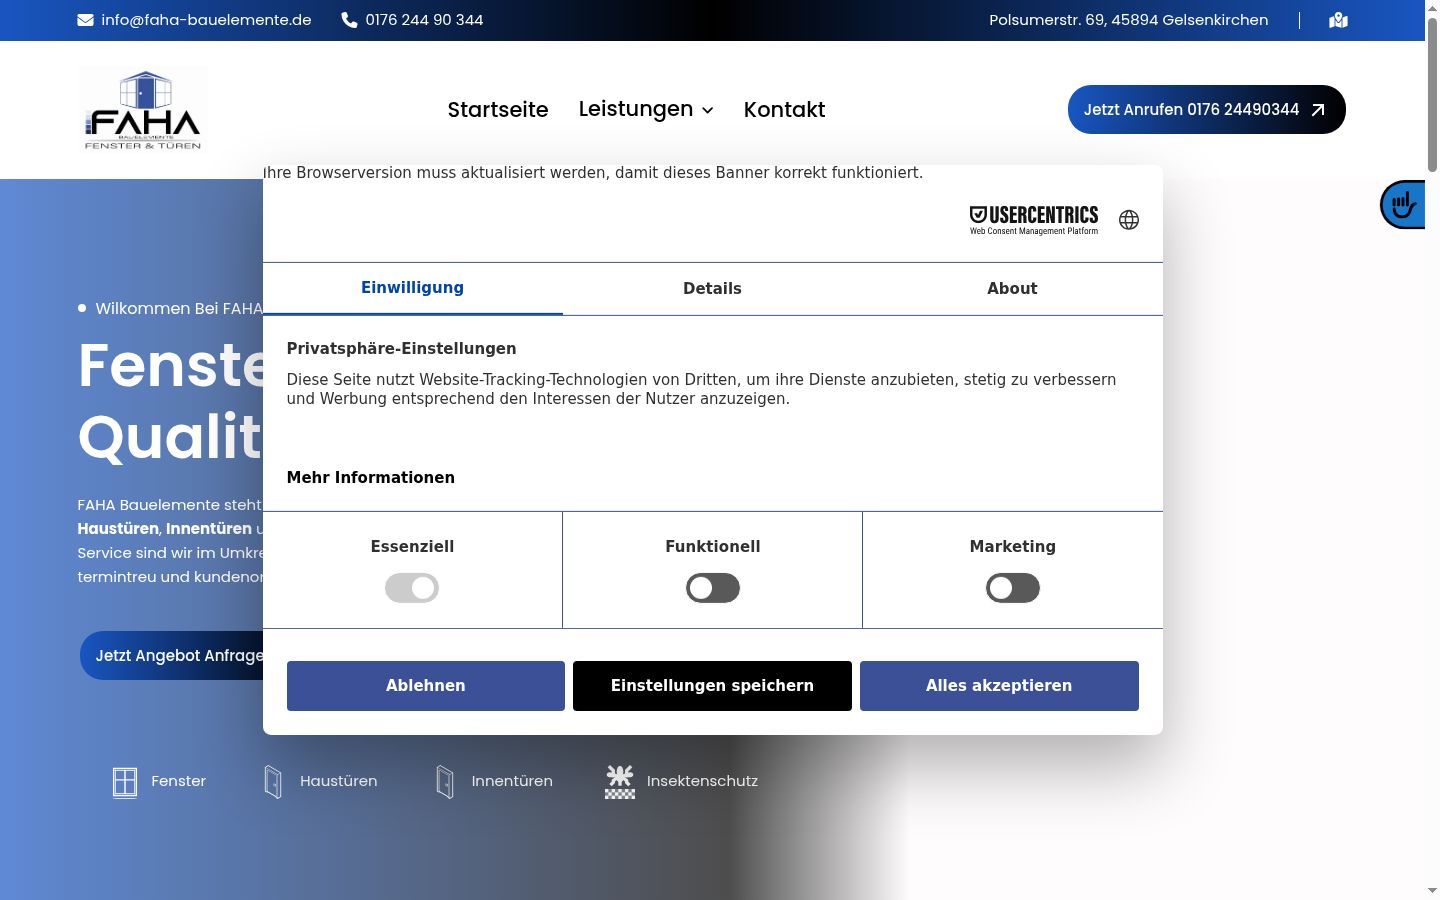The width and height of the screenshot is (1440, 900).
Task: Click the Insektenschutz label
Action: pyautogui.click(x=702, y=782)
